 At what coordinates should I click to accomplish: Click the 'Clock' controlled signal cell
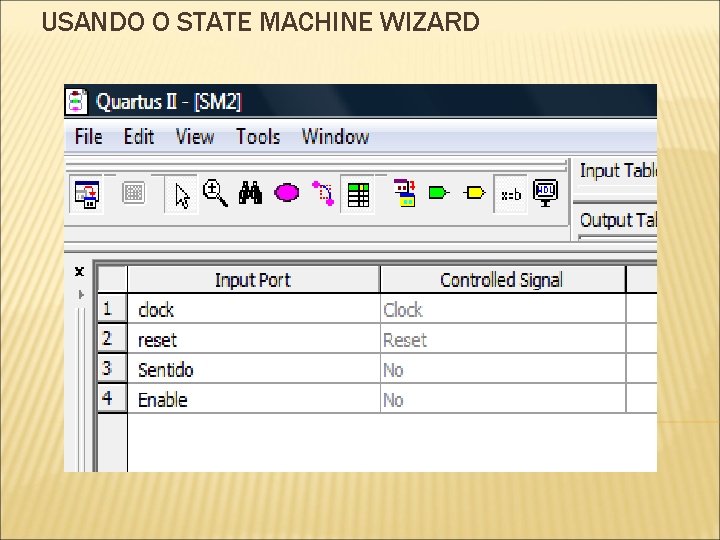coord(503,309)
